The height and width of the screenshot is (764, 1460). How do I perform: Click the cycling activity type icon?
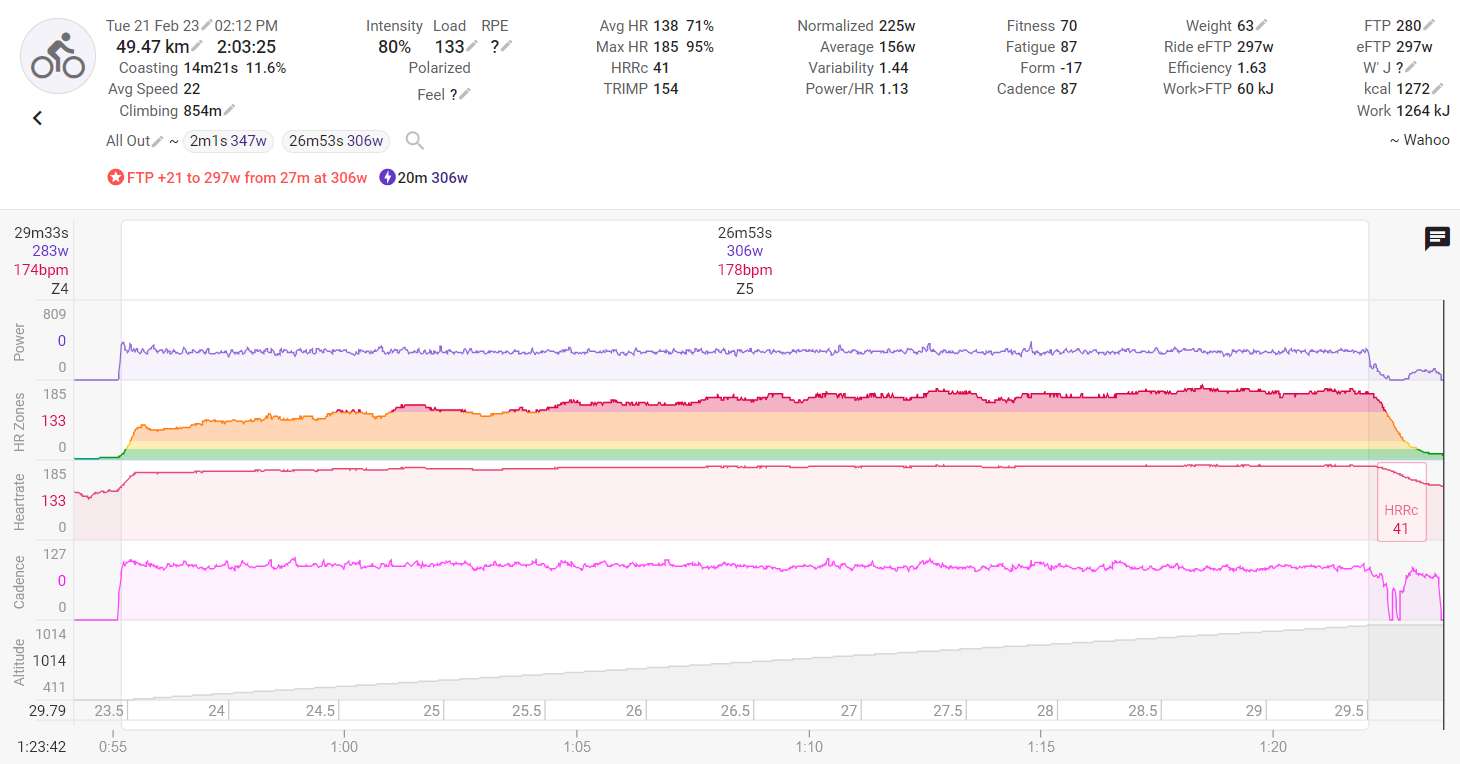coord(58,57)
